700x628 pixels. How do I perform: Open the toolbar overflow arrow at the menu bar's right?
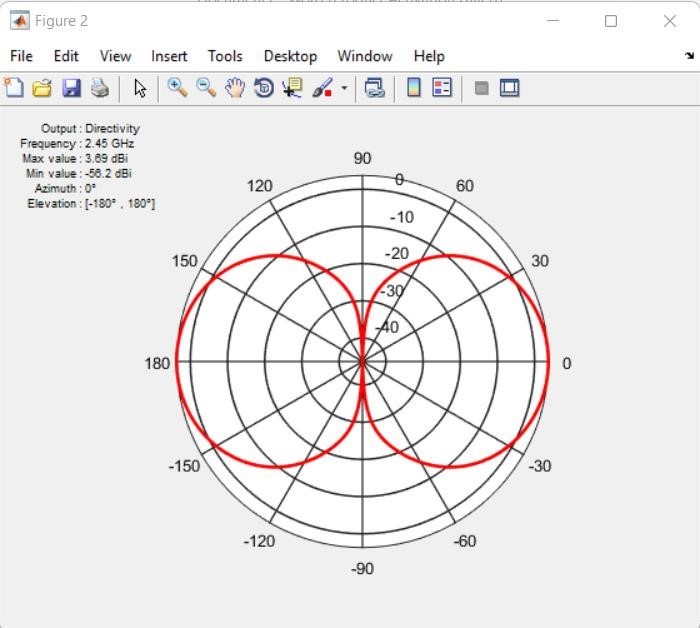pyautogui.click(x=689, y=56)
